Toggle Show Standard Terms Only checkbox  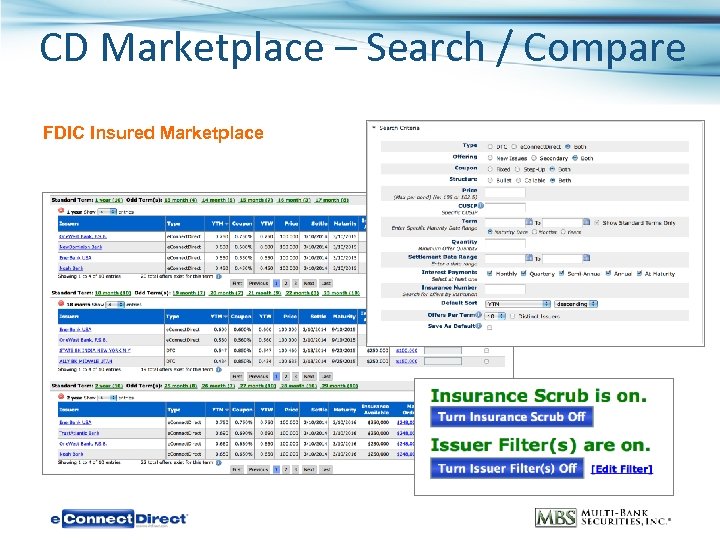coord(596,222)
